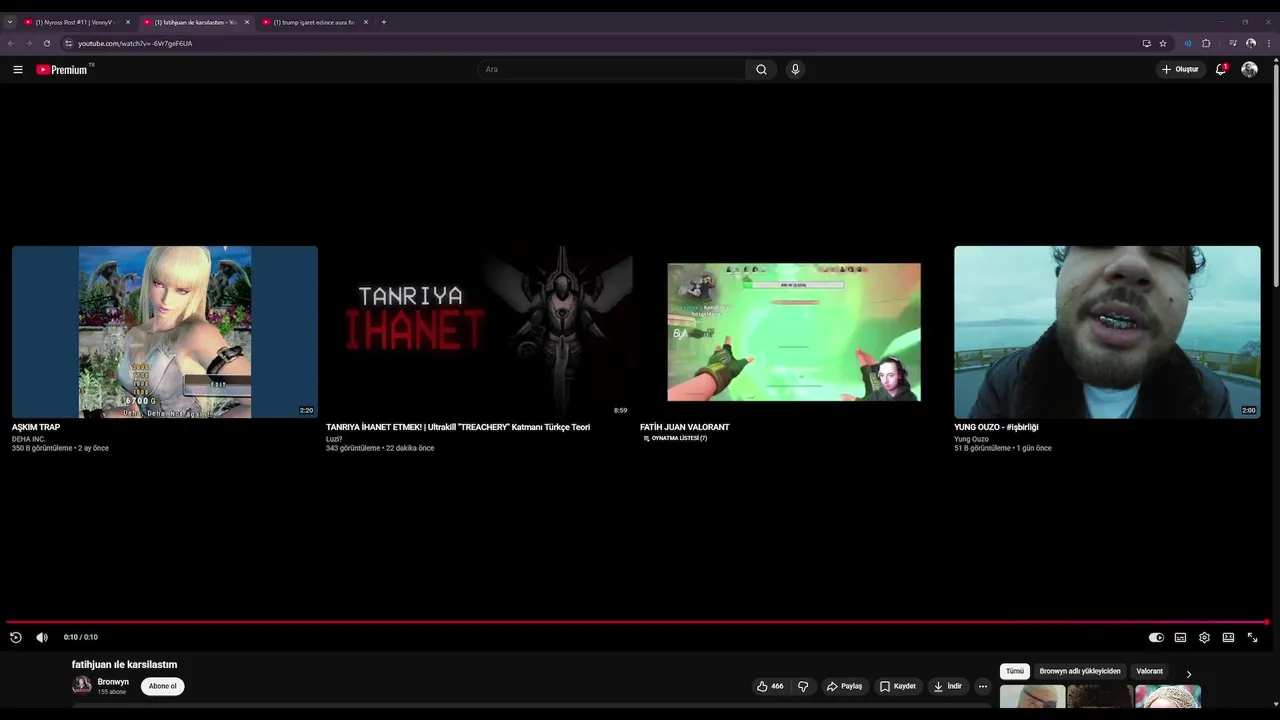Open the YouTube hamburger guide menu
1280x720 pixels.
coord(17,69)
